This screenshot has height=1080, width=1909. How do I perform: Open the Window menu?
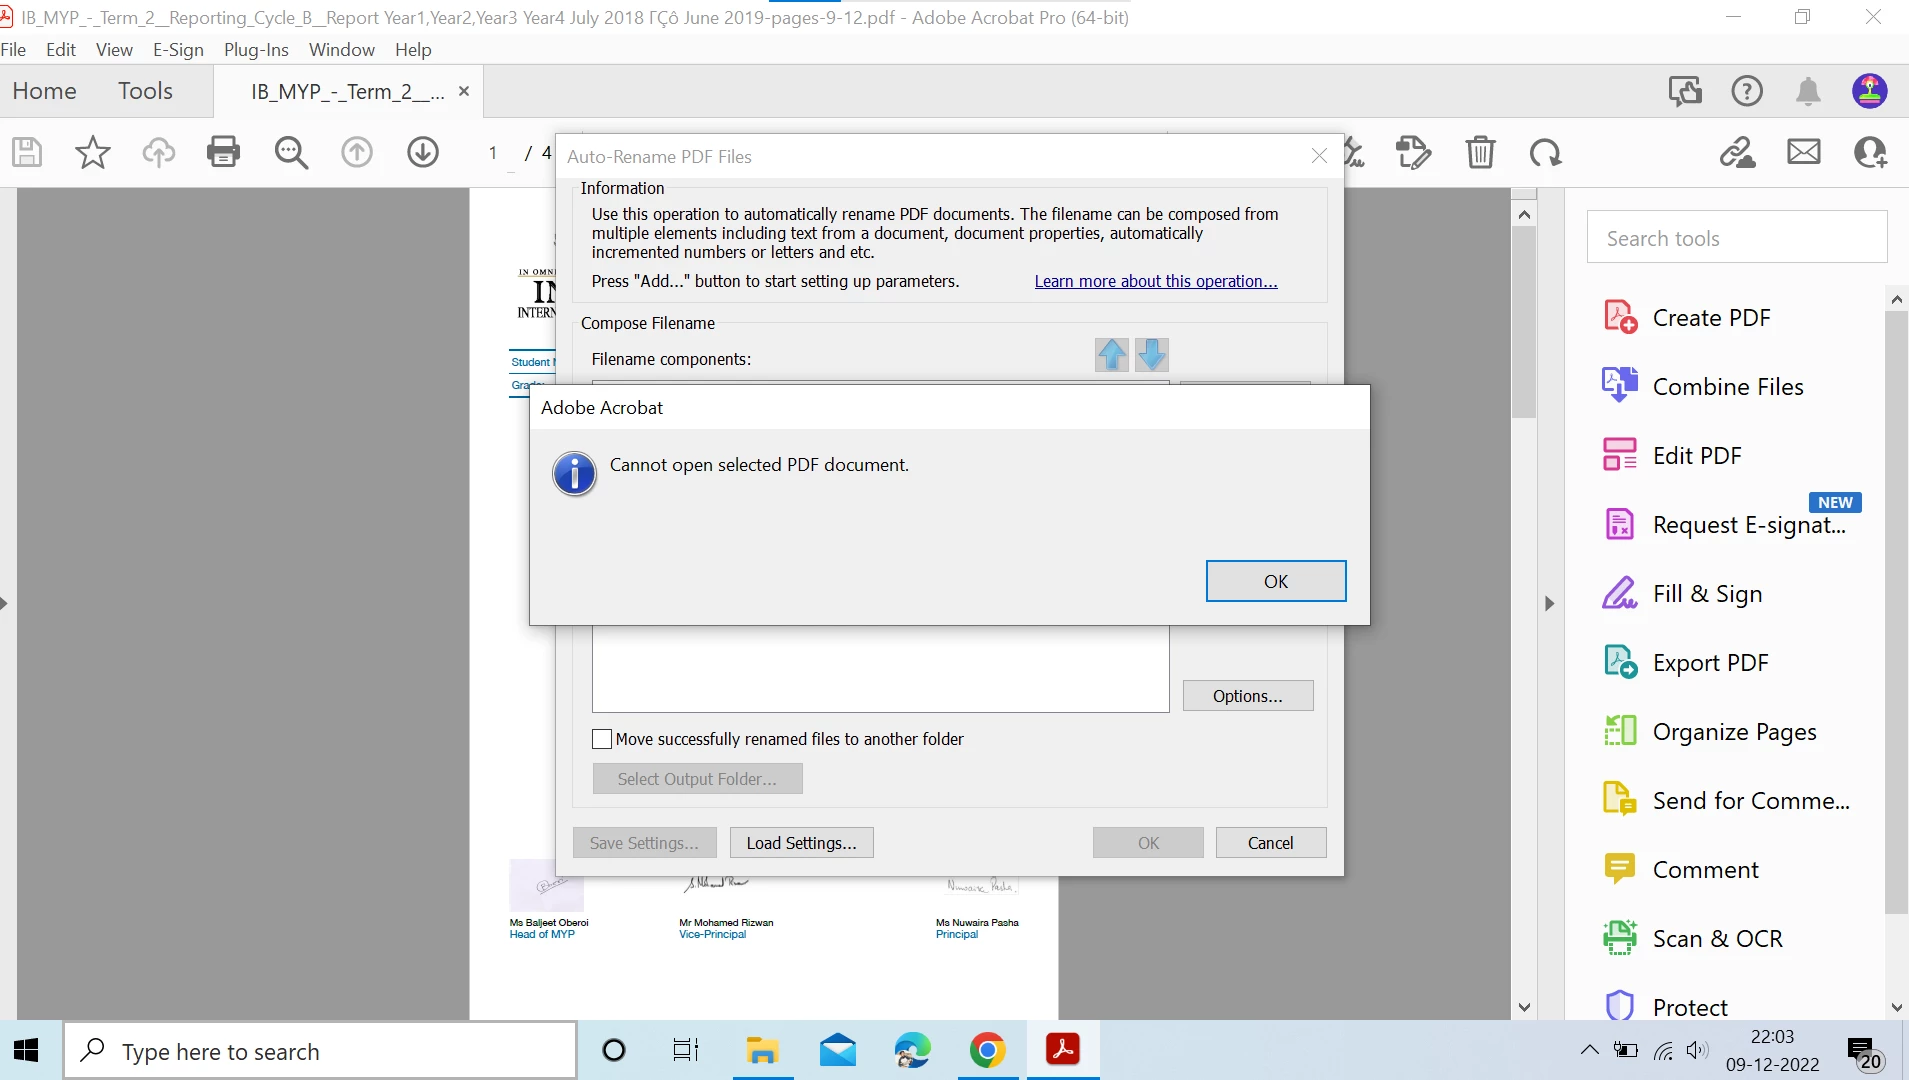pos(342,50)
